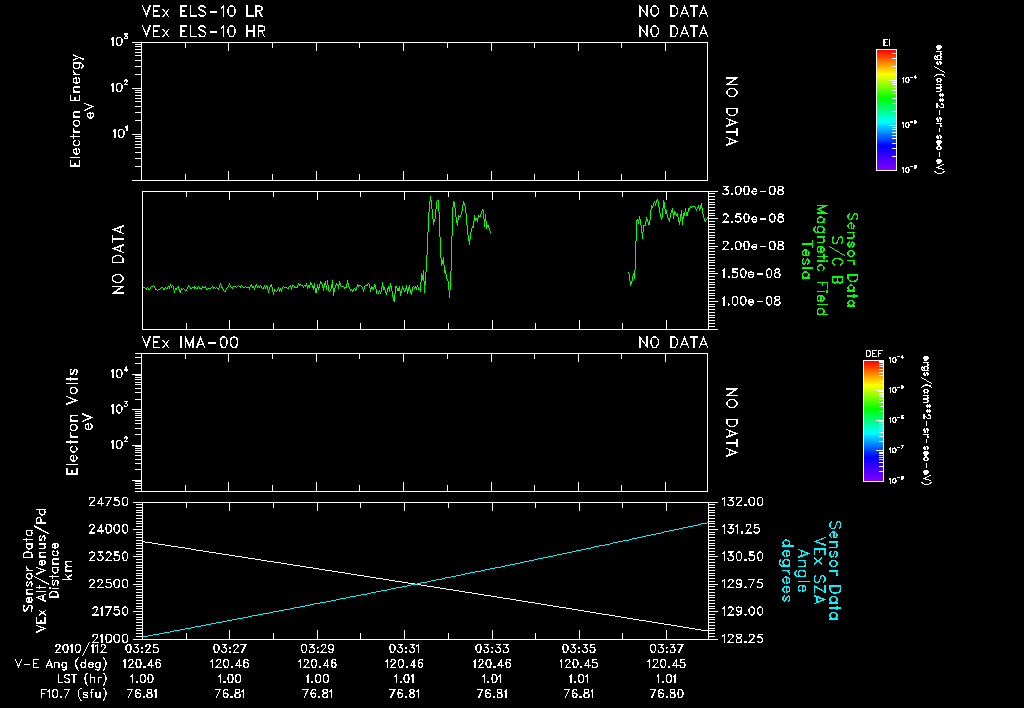Viewport: 1024px width, 708px height.
Task: Click the 03:37 time axis label
Action: [x=667, y=649]
